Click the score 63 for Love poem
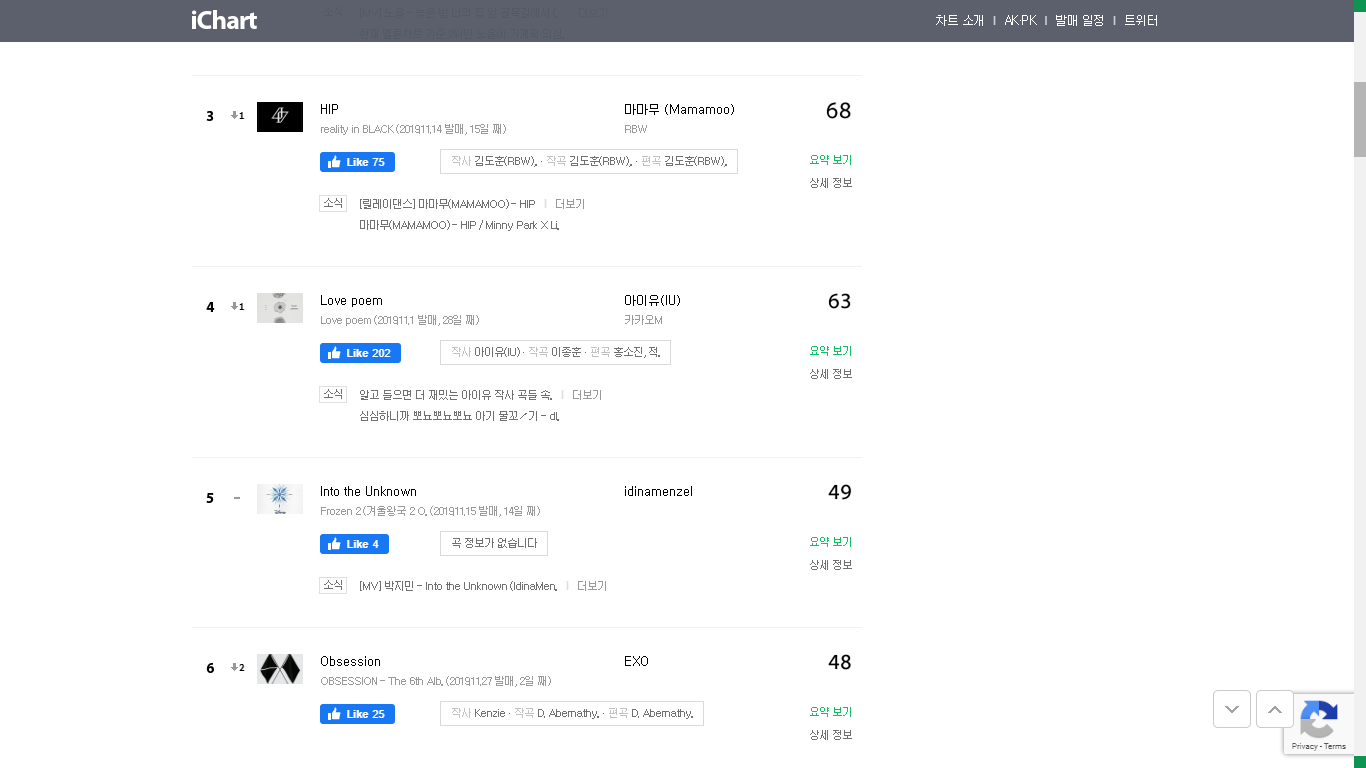This screenshot has width=1366, height=768. pyautogui.click(x=839, y=302)
